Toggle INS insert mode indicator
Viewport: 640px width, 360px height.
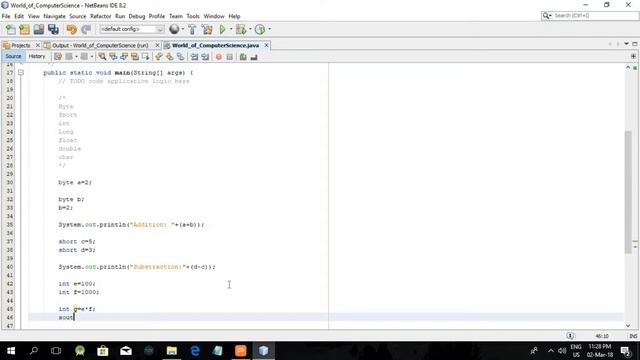633,336
